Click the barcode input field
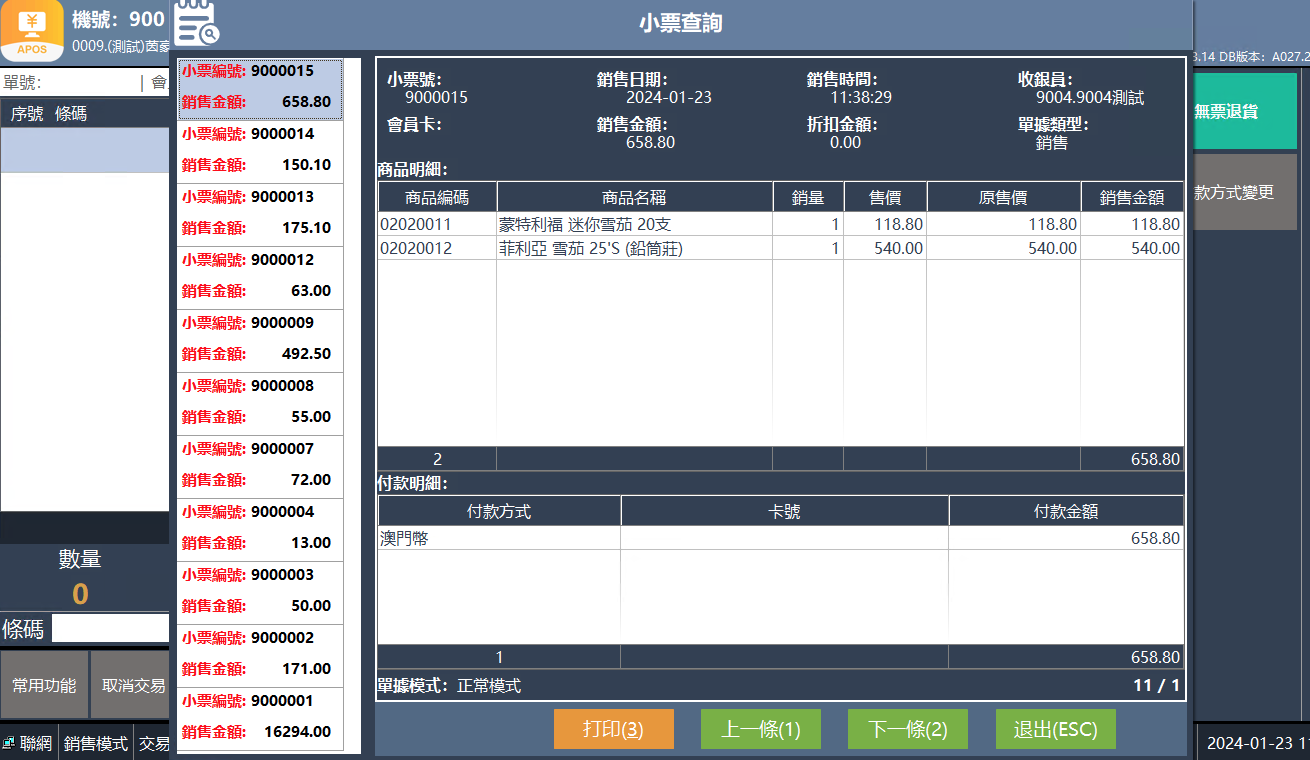The image size is (1310, 760). pyautogui.click(x=110, y=628)
